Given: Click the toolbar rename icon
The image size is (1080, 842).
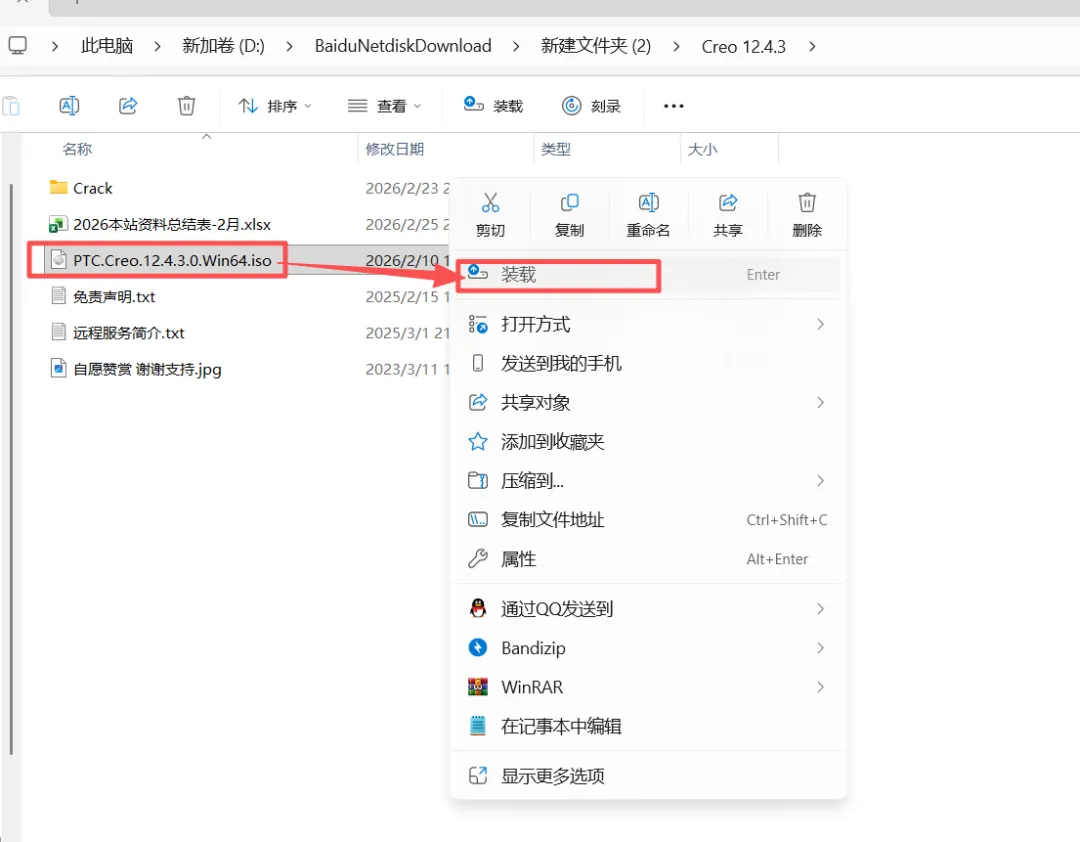Looking at the screenshot, I should tap(70, 105).
